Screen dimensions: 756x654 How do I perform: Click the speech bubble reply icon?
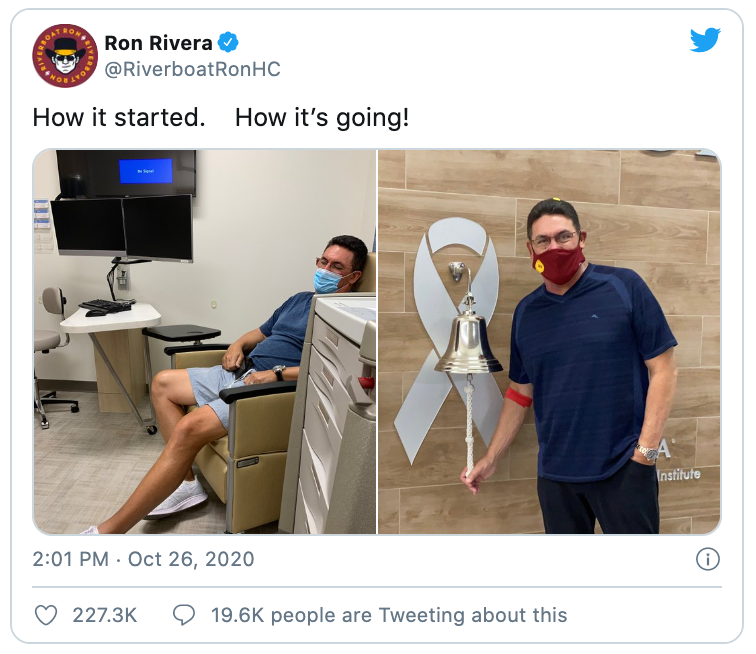pyautogui.click(x=184, y=615)
